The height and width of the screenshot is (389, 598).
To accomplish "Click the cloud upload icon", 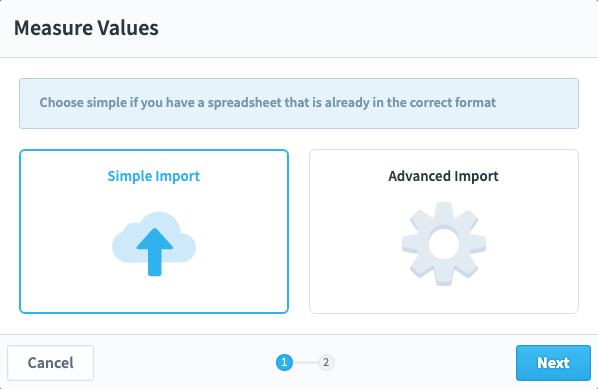I will (154, 244).
